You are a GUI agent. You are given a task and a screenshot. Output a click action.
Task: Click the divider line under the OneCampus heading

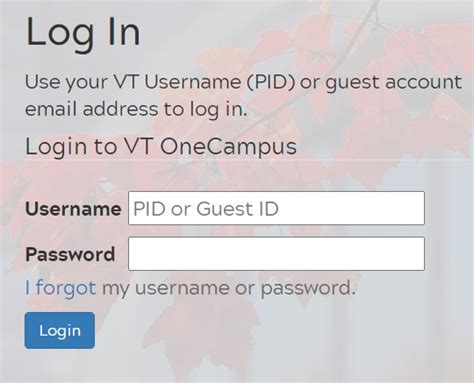tap(249, 160)
